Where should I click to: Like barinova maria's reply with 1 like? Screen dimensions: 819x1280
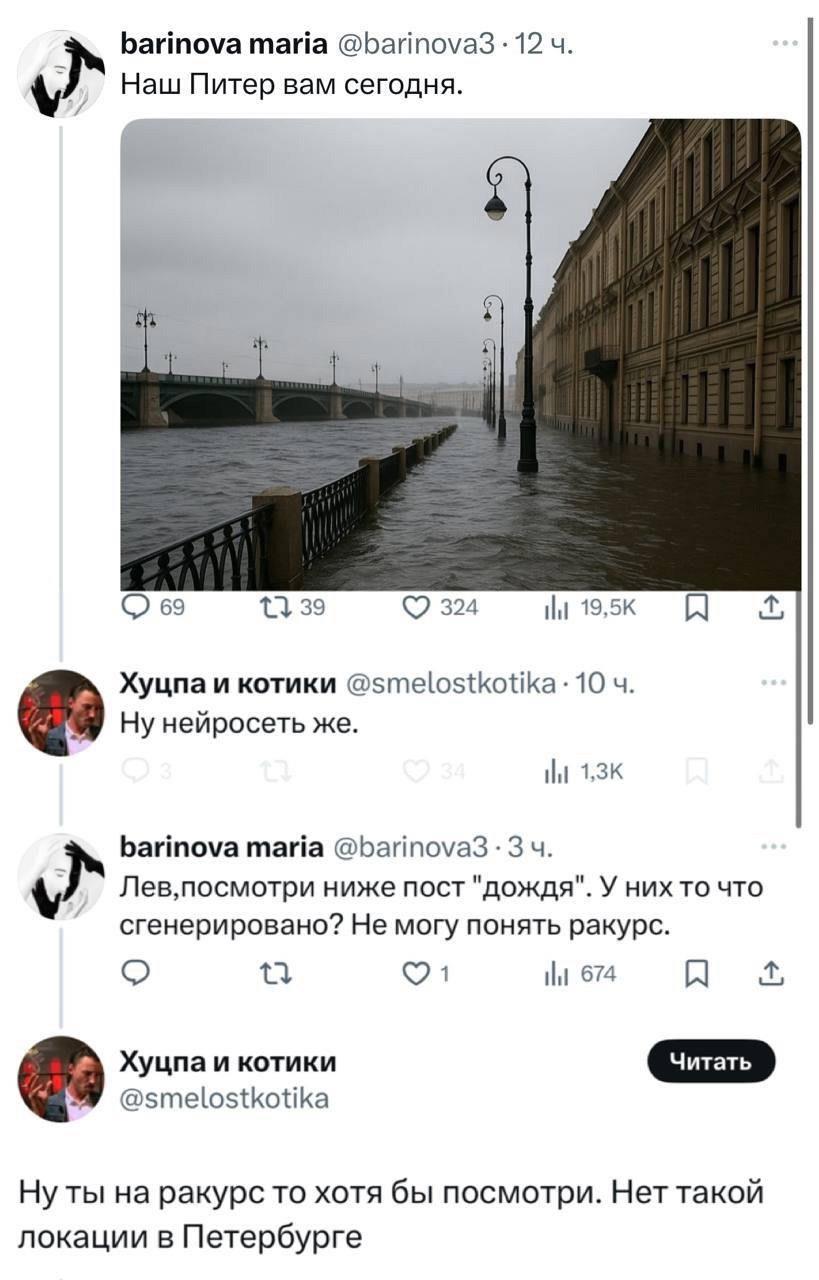coord(413,972)
